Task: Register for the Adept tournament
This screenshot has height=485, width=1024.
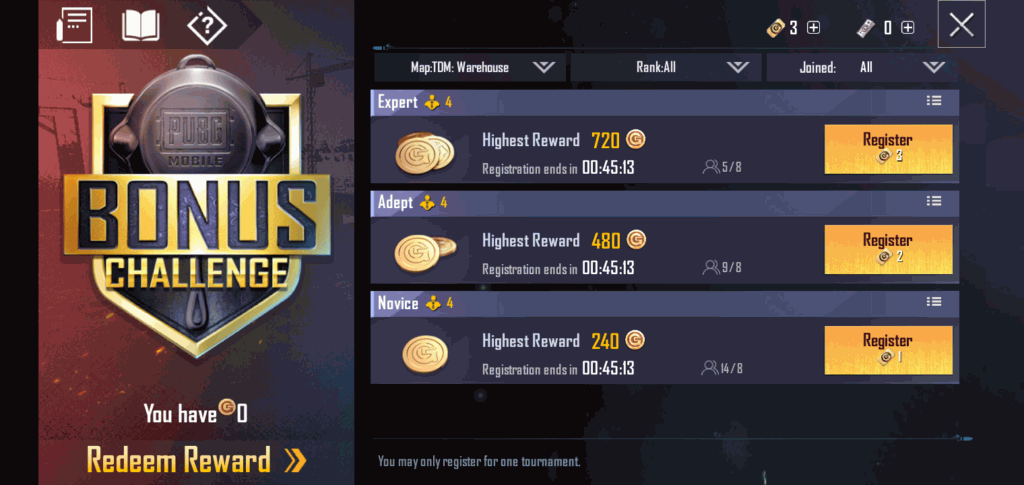Action: pos(888,250)
